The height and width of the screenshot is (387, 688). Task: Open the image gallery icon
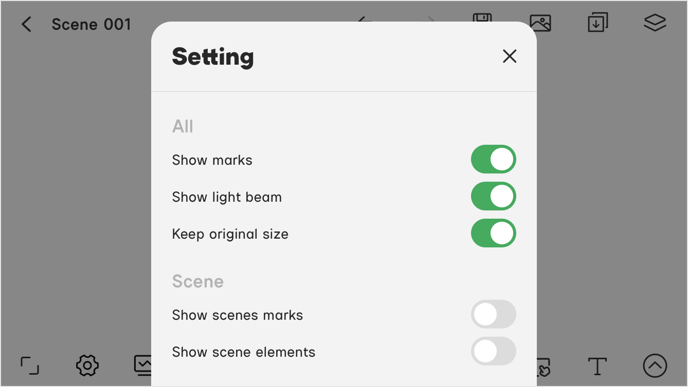541,23
